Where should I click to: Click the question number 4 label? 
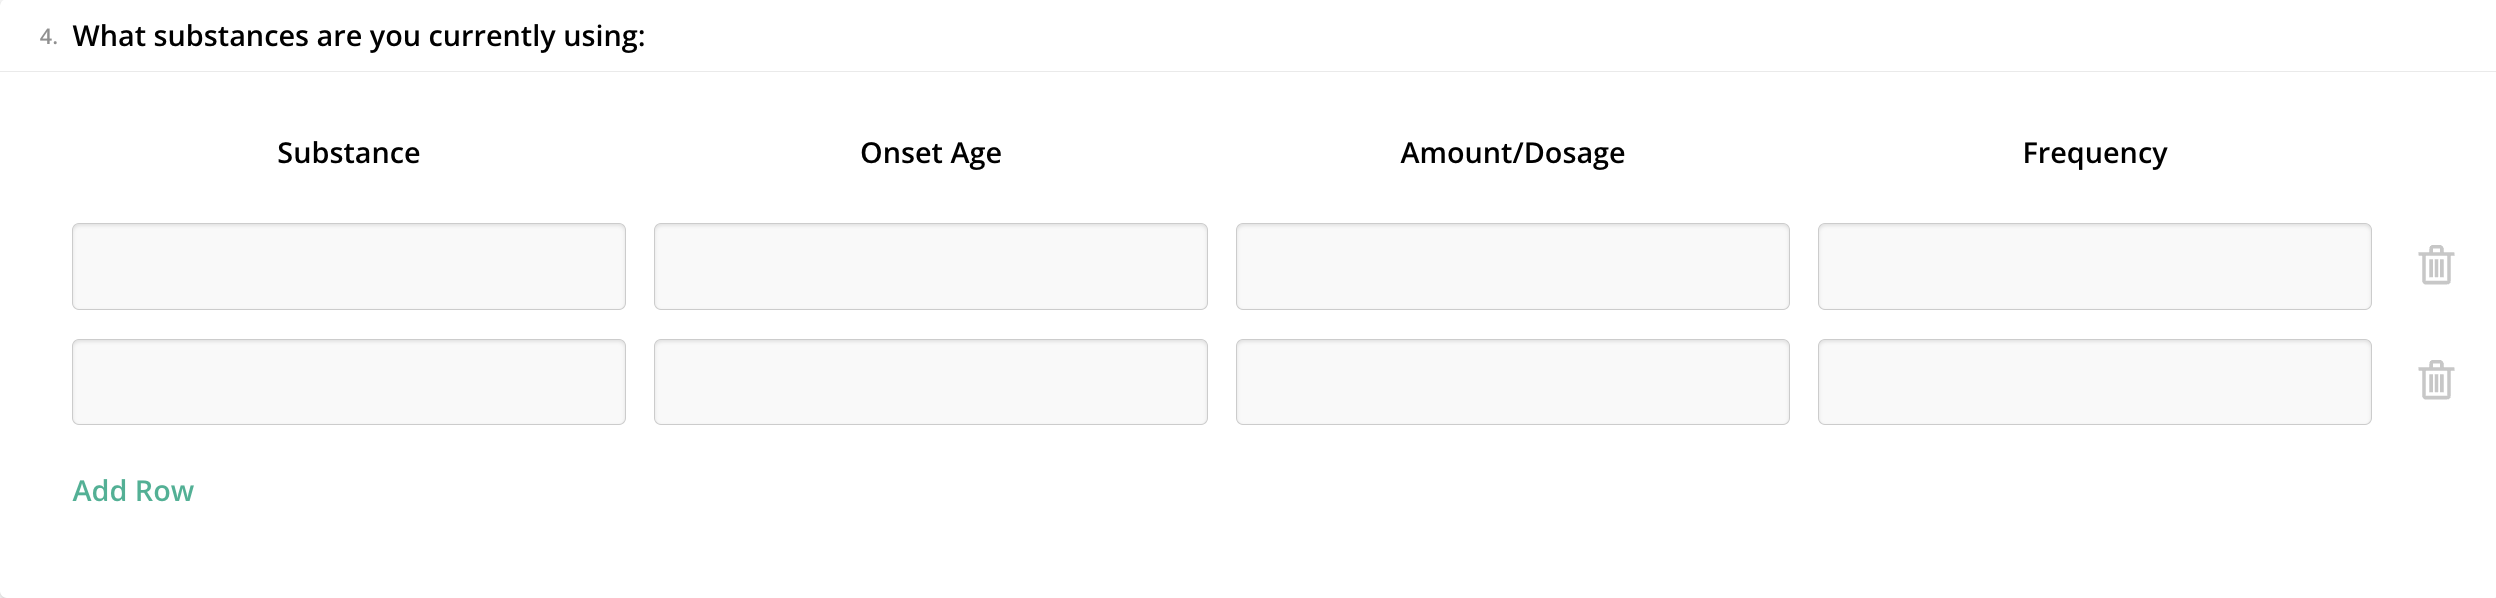[48, 37]
